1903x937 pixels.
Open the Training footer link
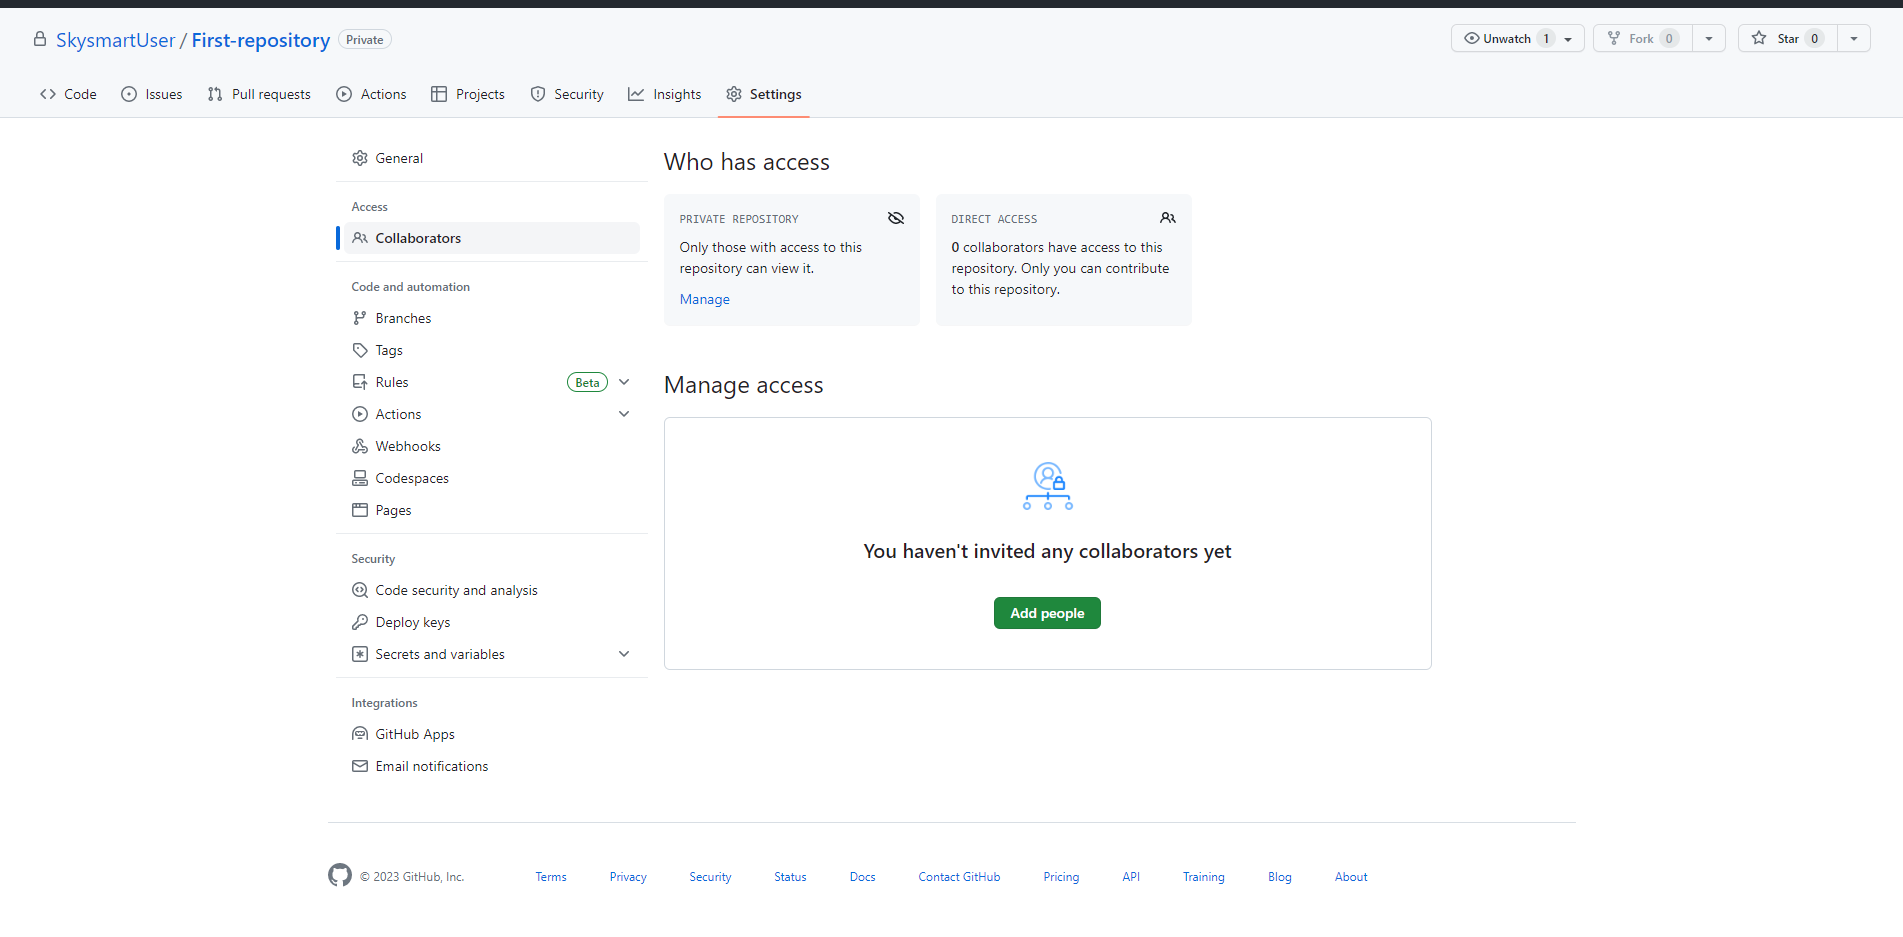tap(1204, 877)
